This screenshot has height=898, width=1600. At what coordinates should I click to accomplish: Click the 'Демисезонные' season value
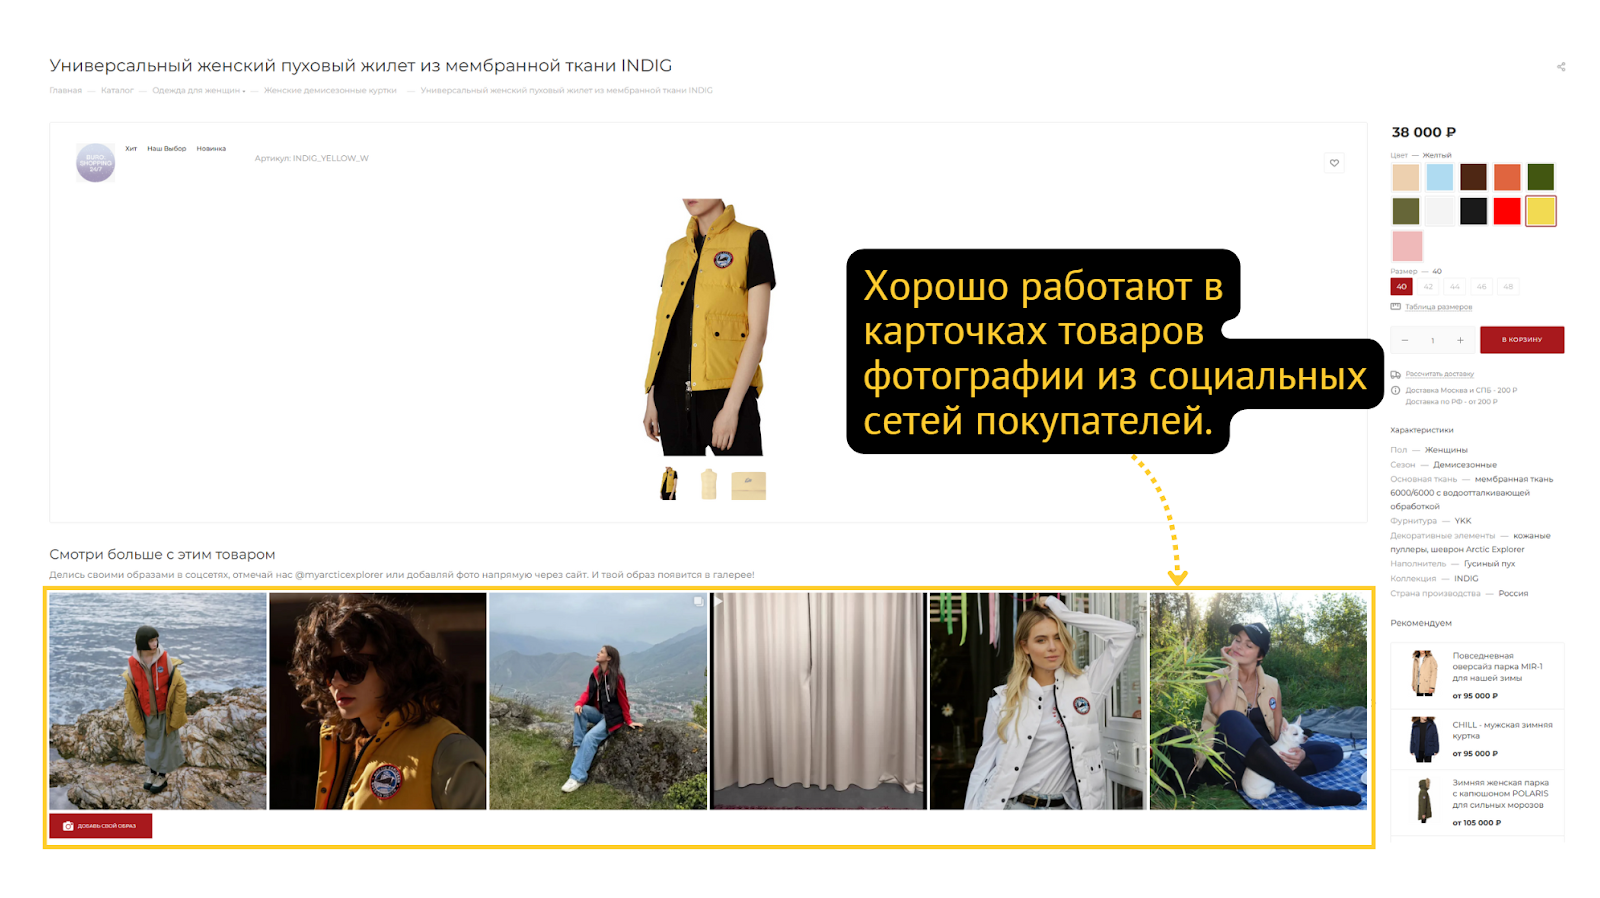[1465, 465]
